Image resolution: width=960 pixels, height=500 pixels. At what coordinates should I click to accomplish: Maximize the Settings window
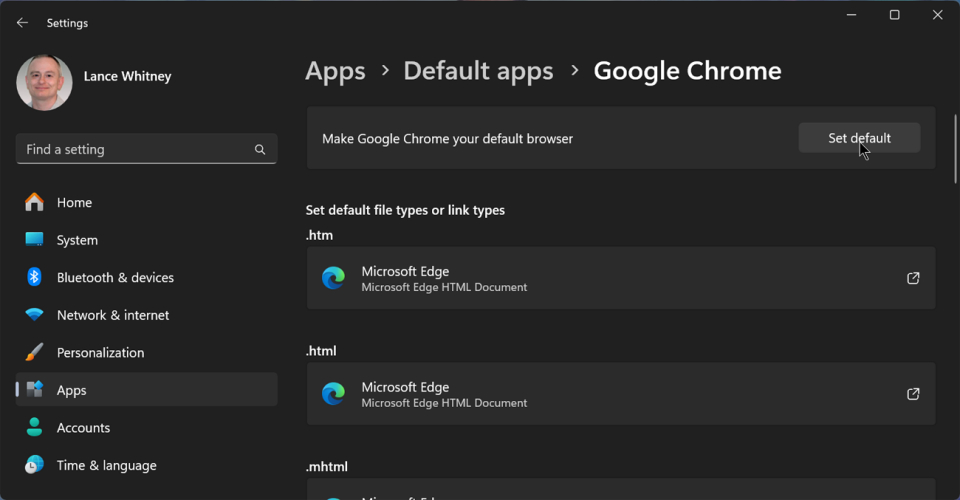pos(894,15)
